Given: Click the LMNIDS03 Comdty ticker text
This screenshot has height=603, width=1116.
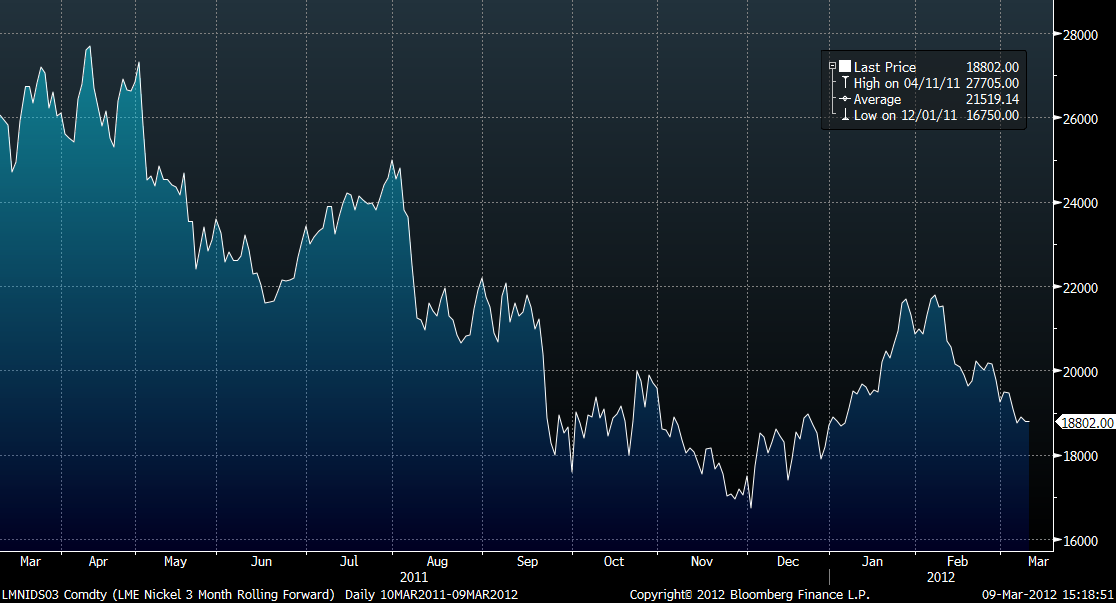Looking at the screenshot, I should click(48, 594).
